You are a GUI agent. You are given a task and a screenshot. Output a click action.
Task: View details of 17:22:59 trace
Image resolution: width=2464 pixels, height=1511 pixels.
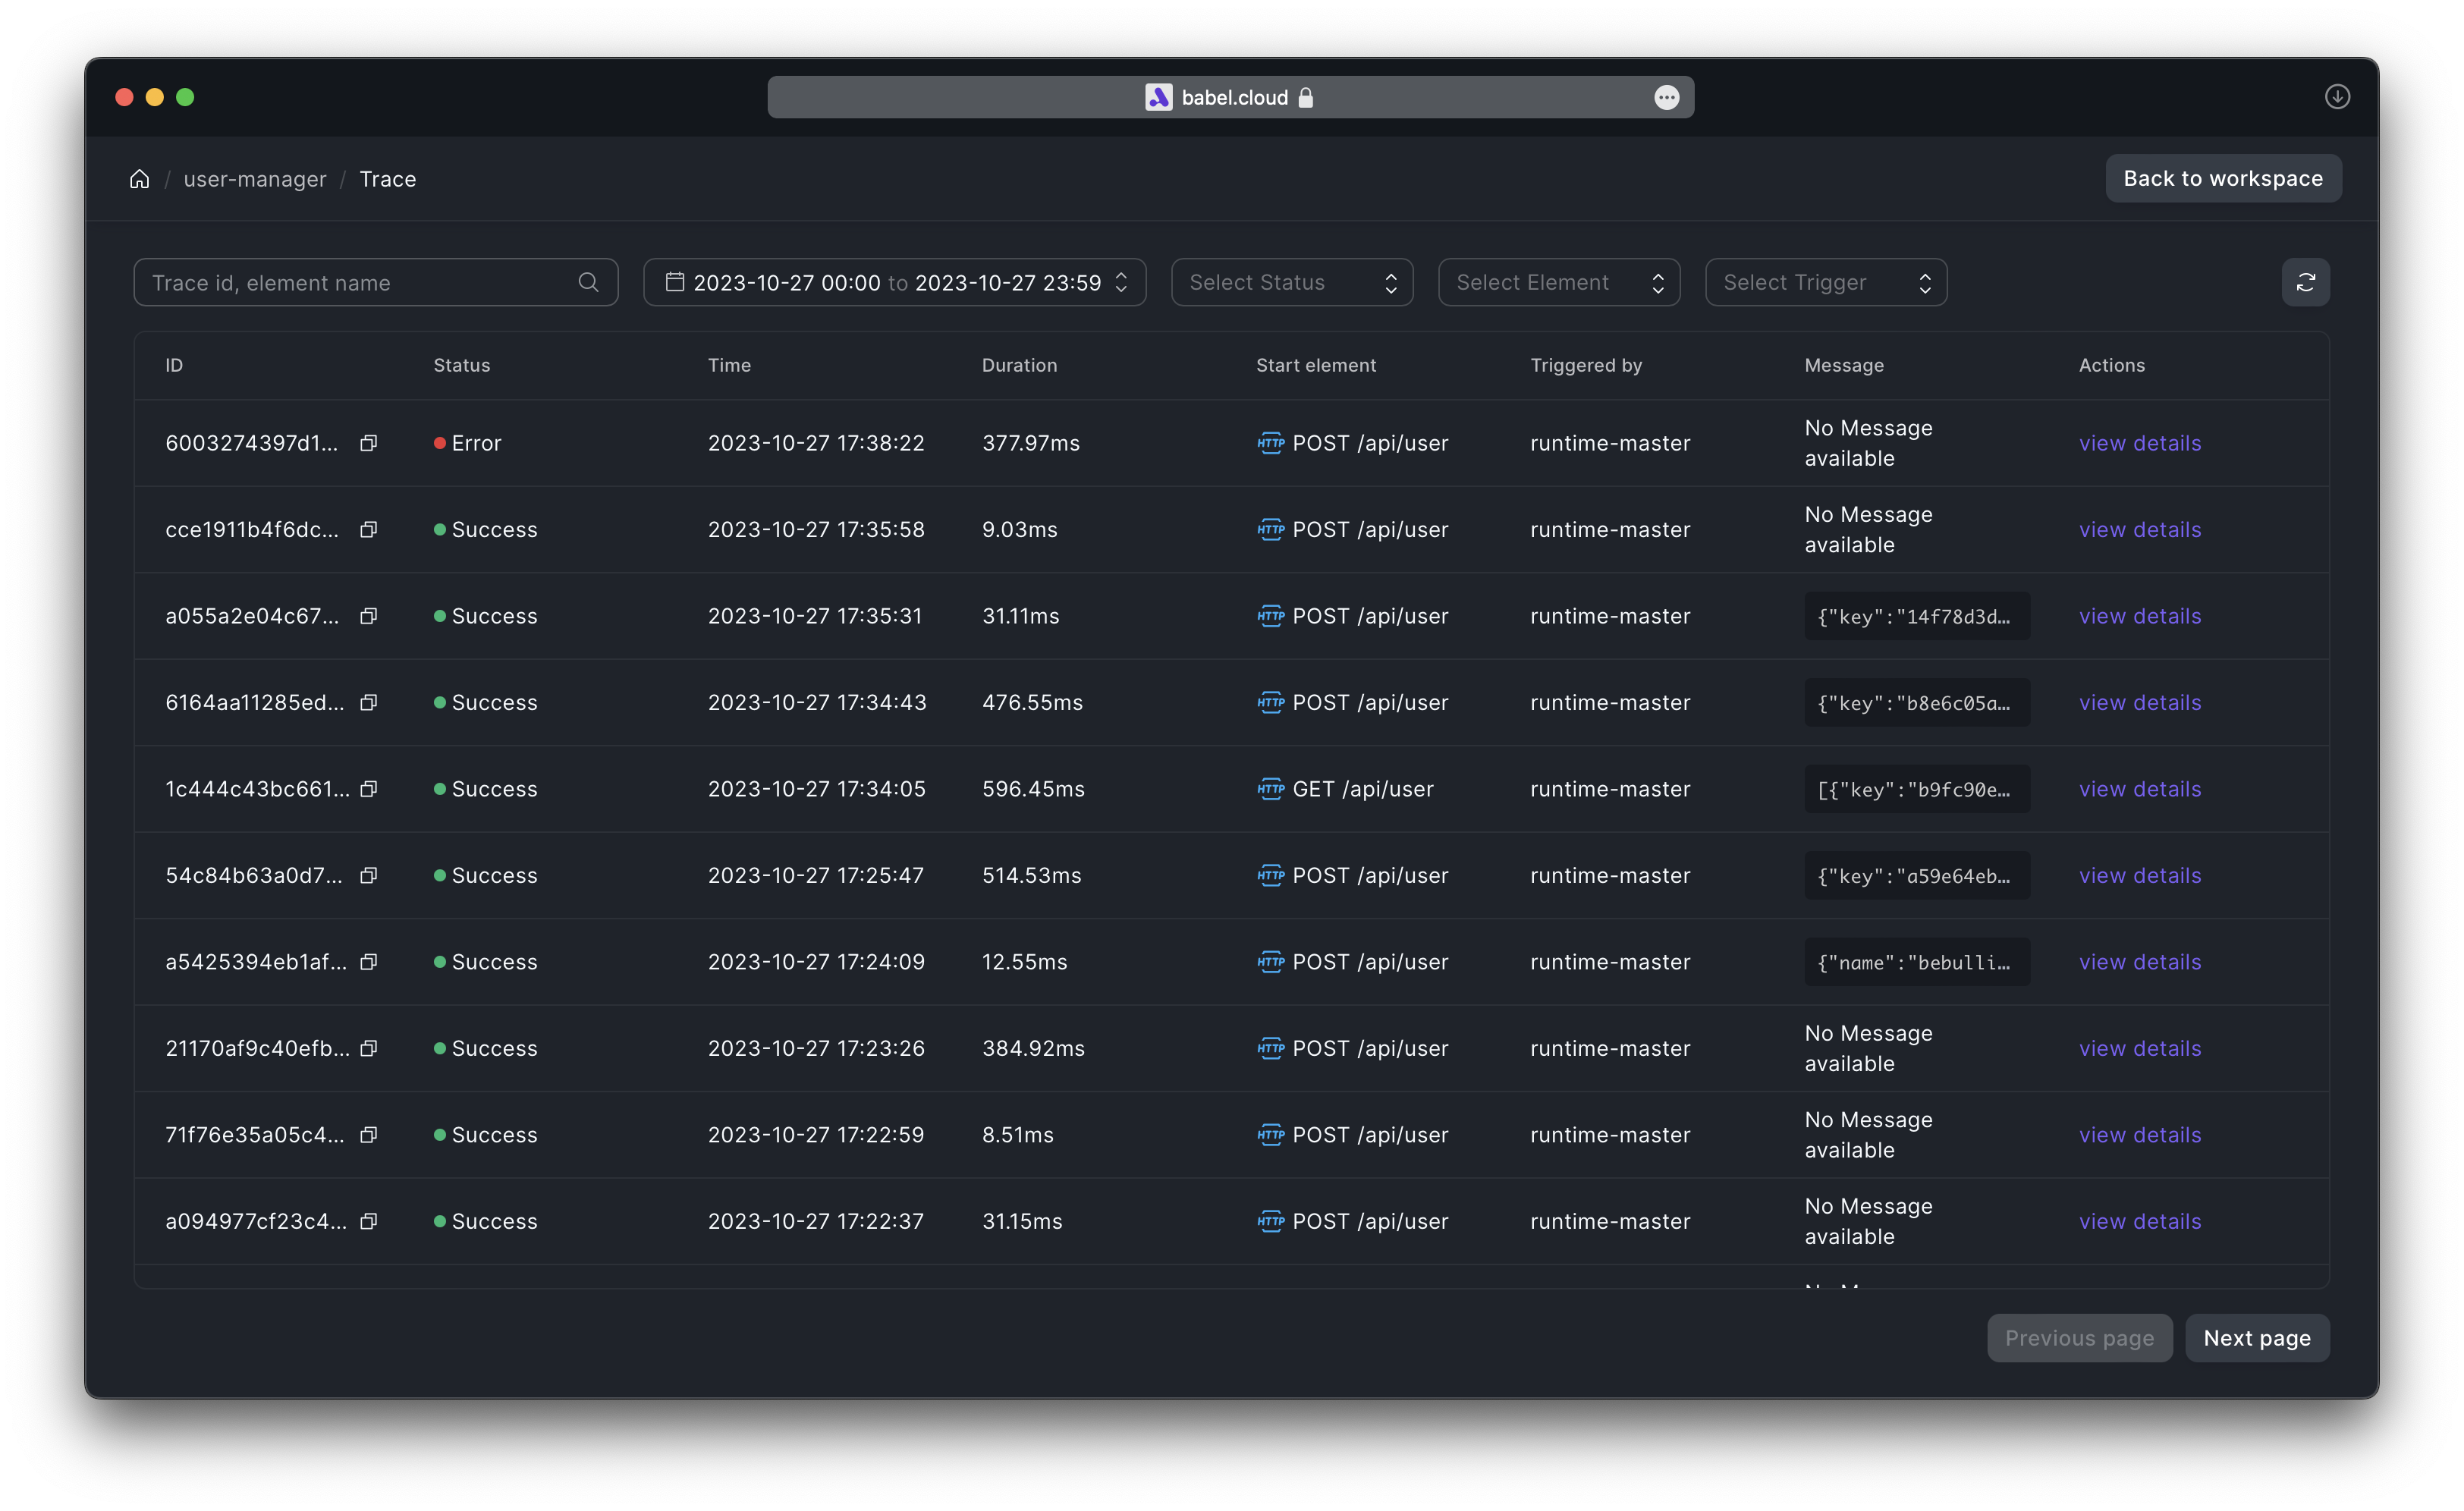2139,1135
